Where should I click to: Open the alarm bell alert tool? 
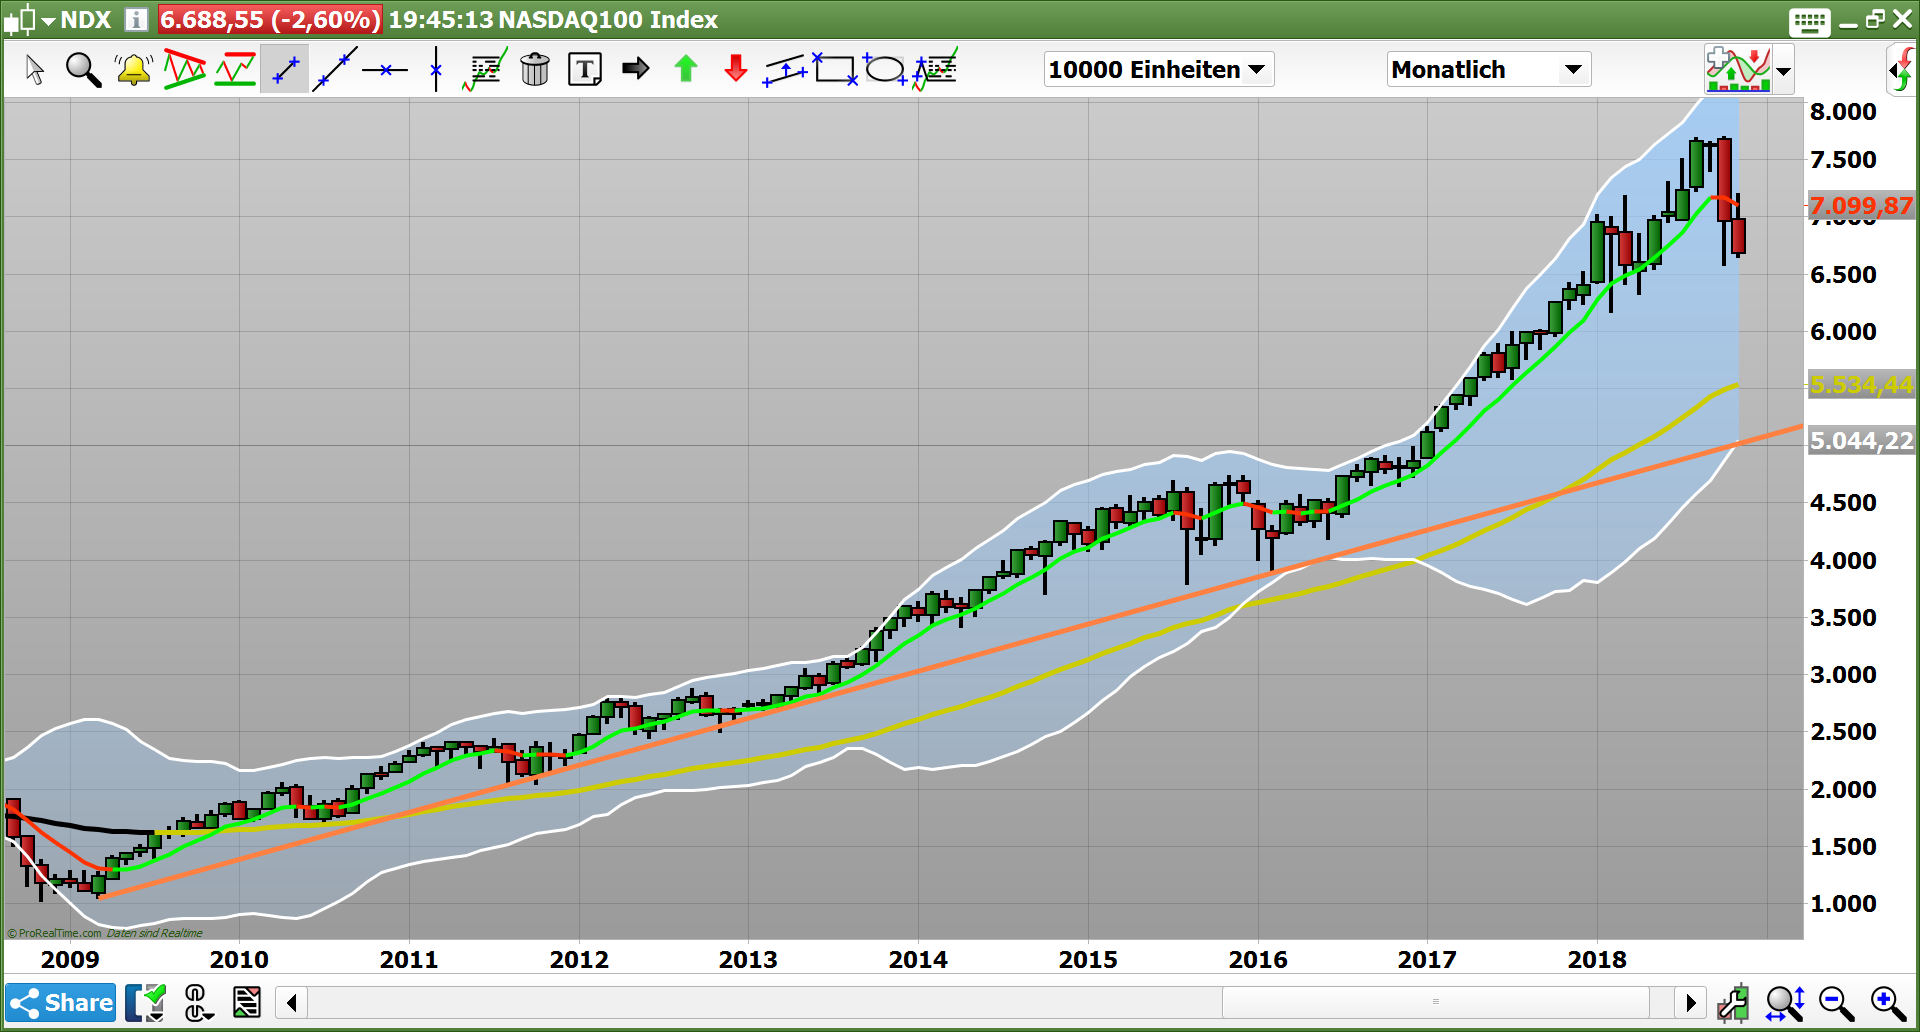[133, 70]
